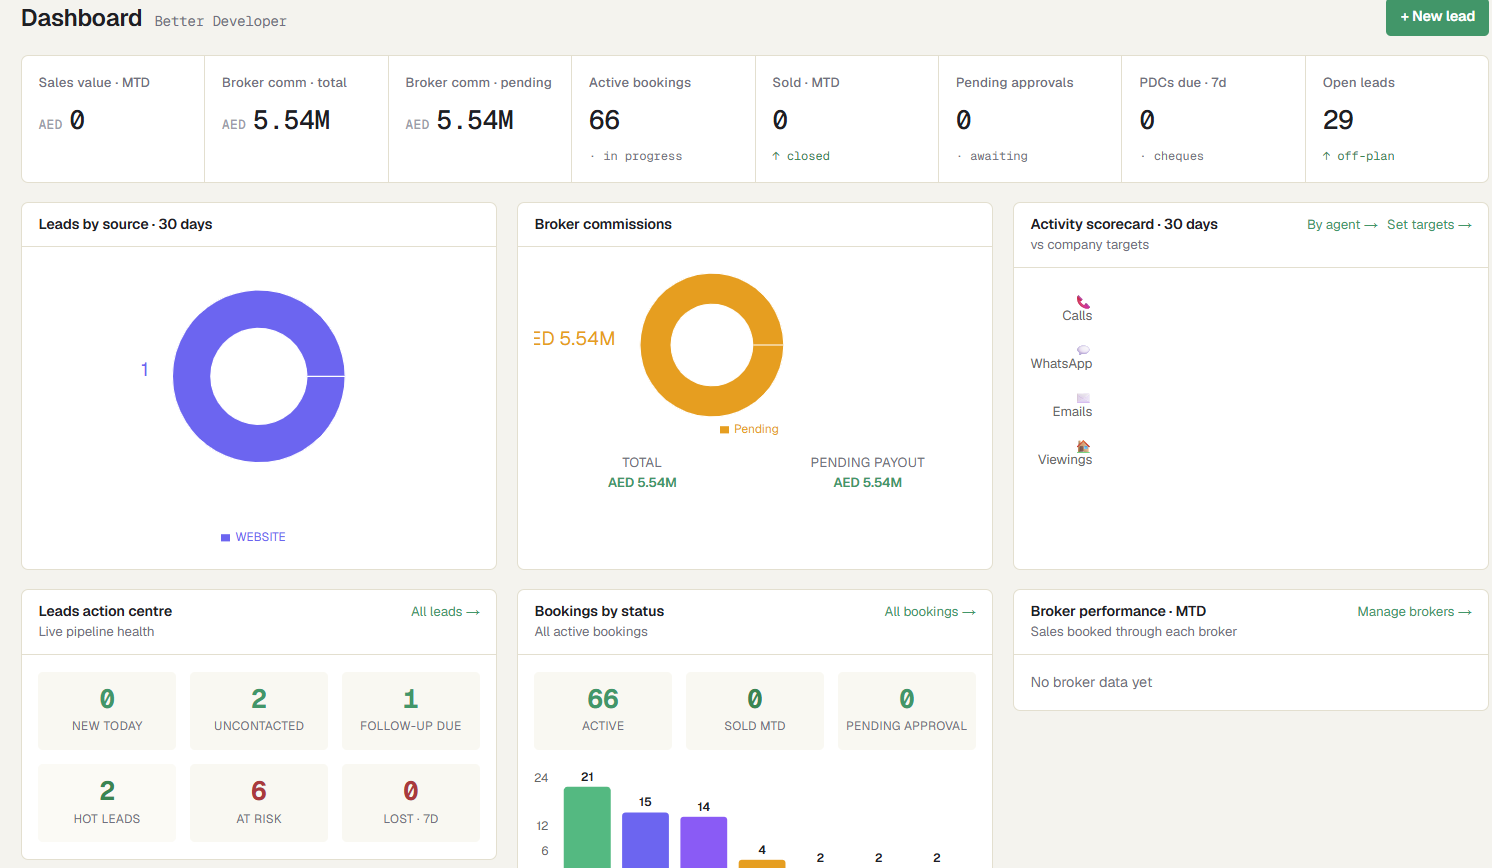Screen dimensions: 1492x868
Task: Open the By agent link
Action: (x=1342, y=225)
